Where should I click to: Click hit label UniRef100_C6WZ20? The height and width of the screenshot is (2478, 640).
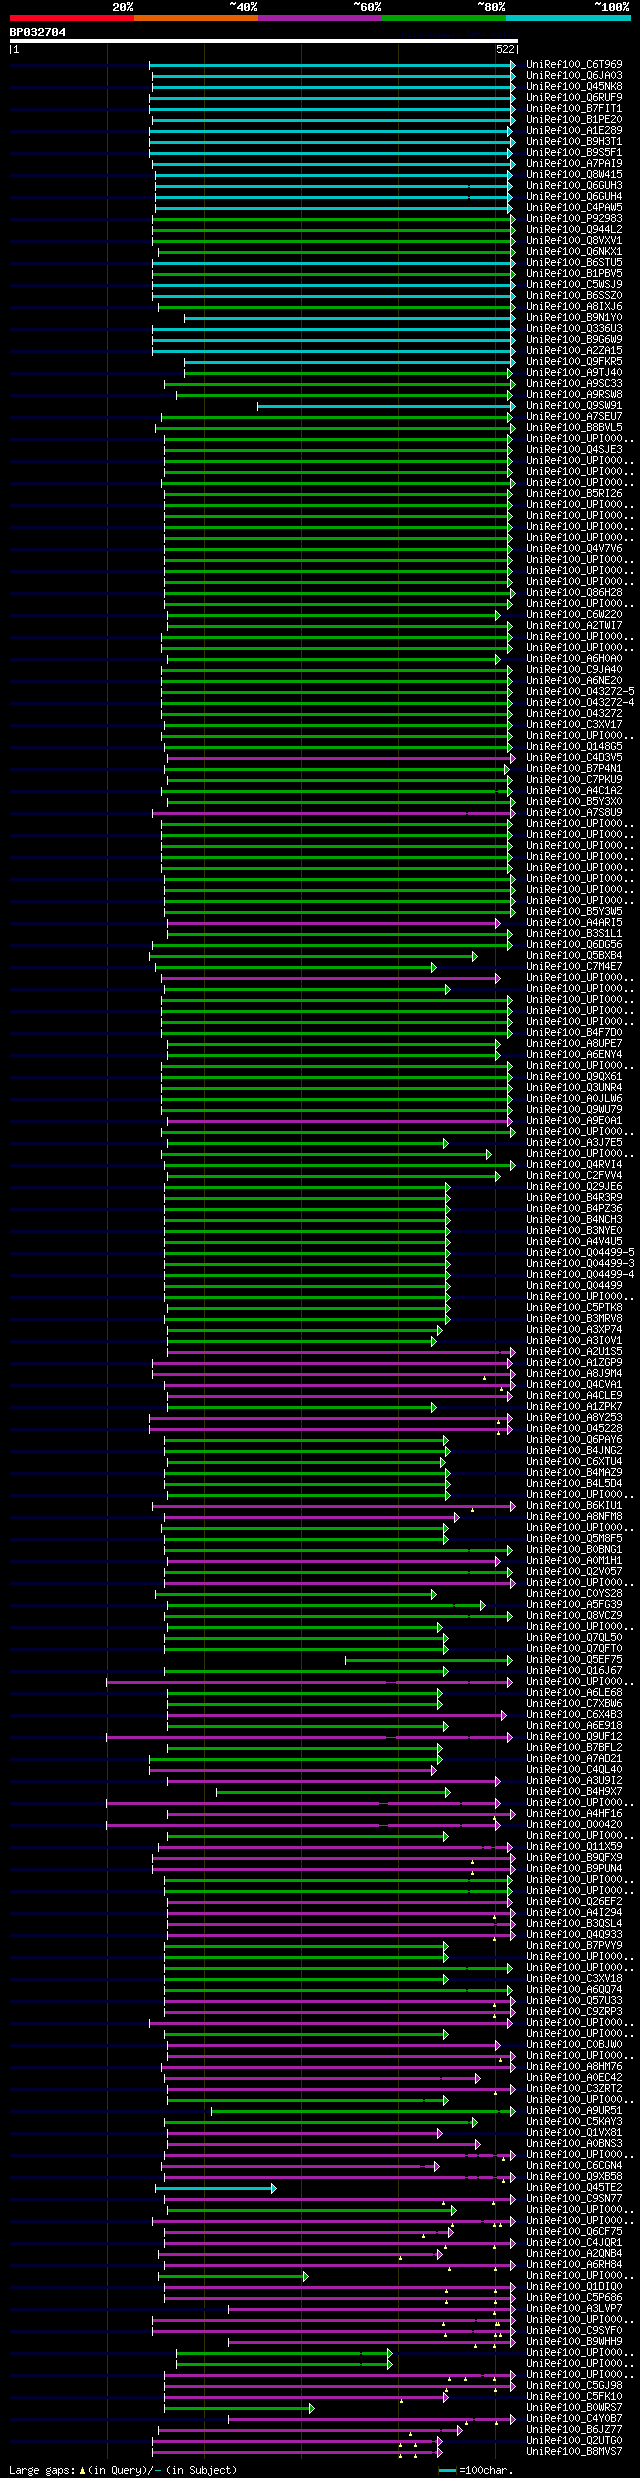(x=574, y=615)
